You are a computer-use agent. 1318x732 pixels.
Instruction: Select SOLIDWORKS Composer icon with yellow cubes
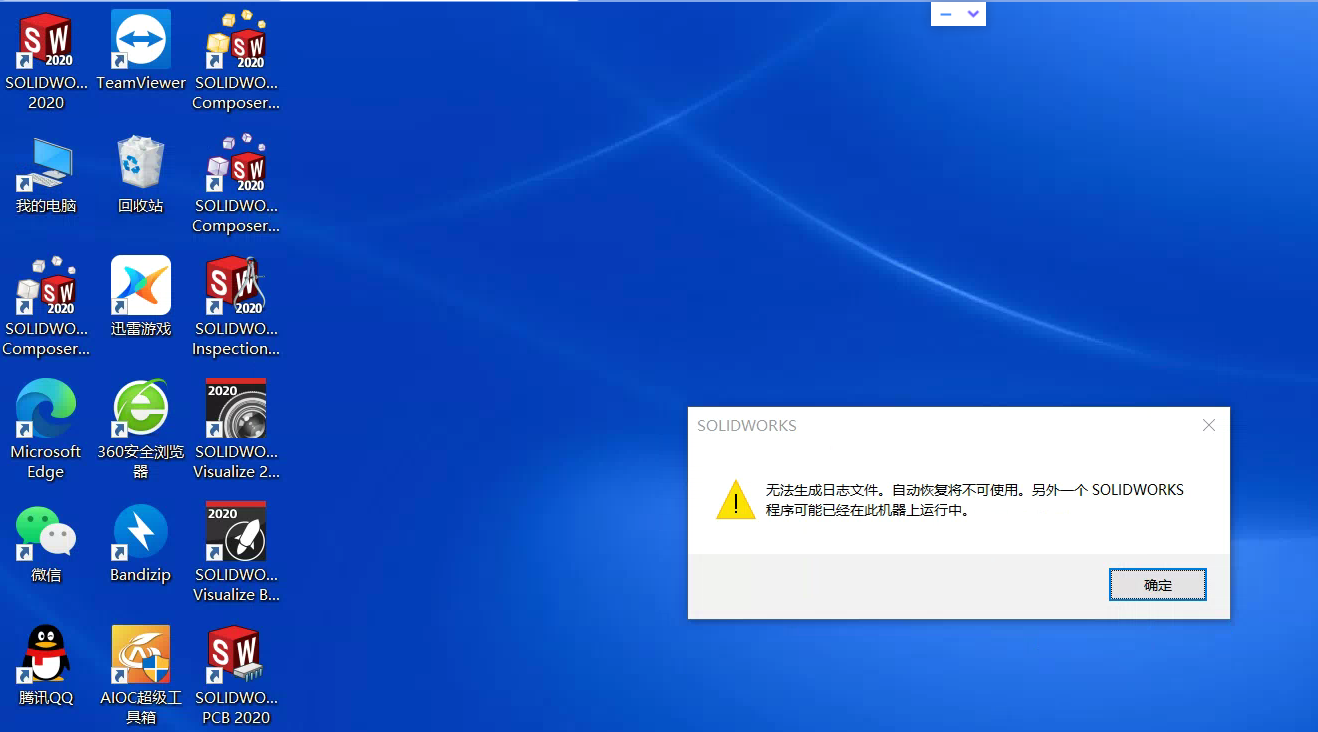[236, 40]
